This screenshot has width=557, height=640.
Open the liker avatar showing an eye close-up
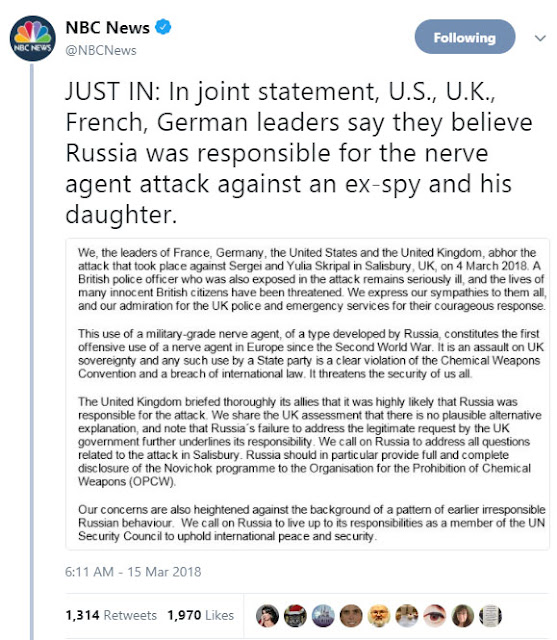coord(435,616)
